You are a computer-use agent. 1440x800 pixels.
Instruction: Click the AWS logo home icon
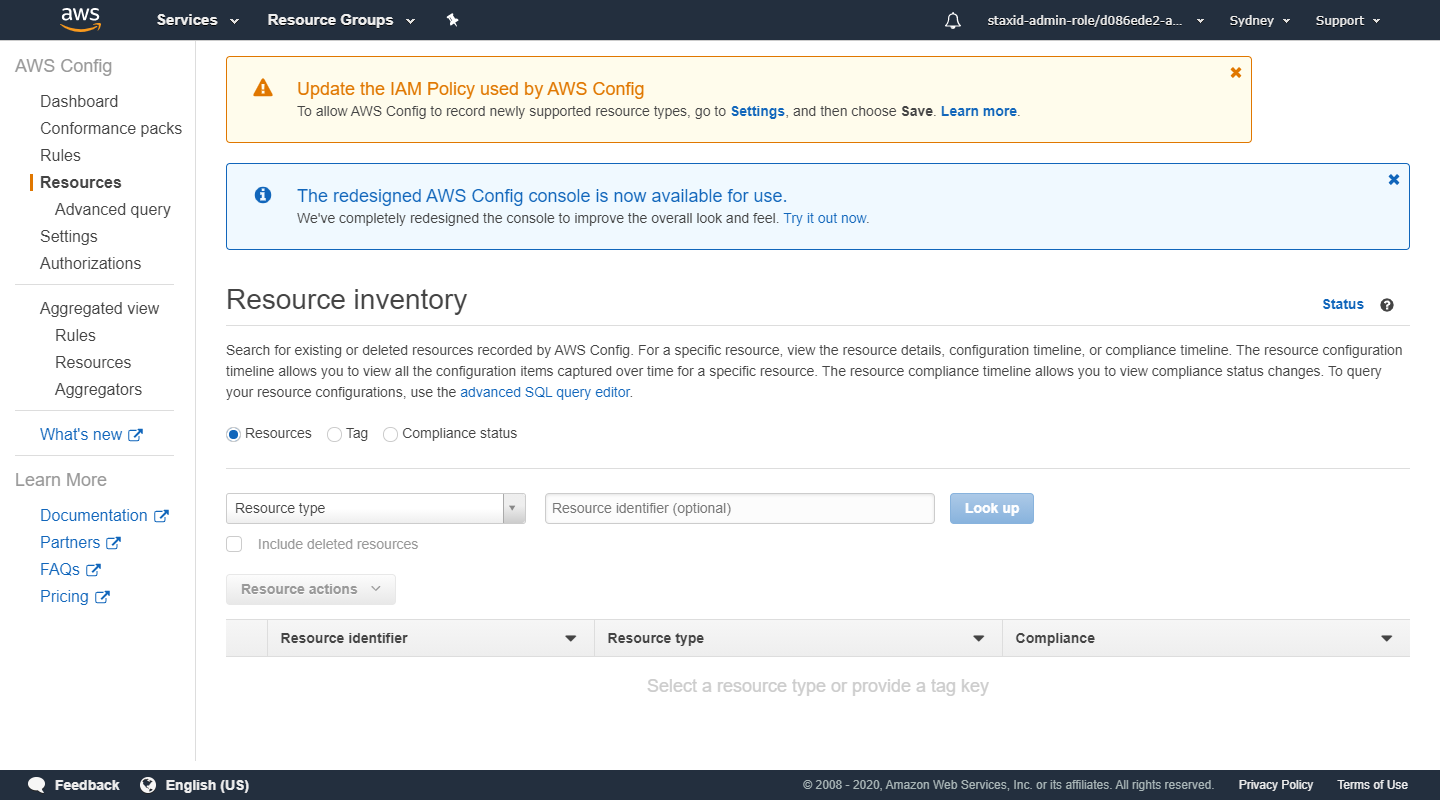pos(80,20)
